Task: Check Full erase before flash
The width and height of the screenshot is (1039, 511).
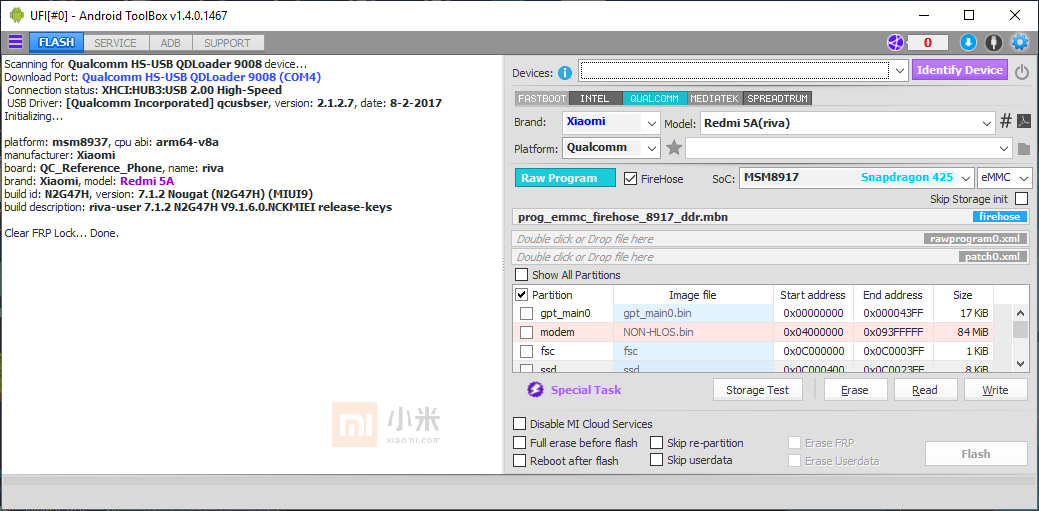Action: tap(520, 443)
